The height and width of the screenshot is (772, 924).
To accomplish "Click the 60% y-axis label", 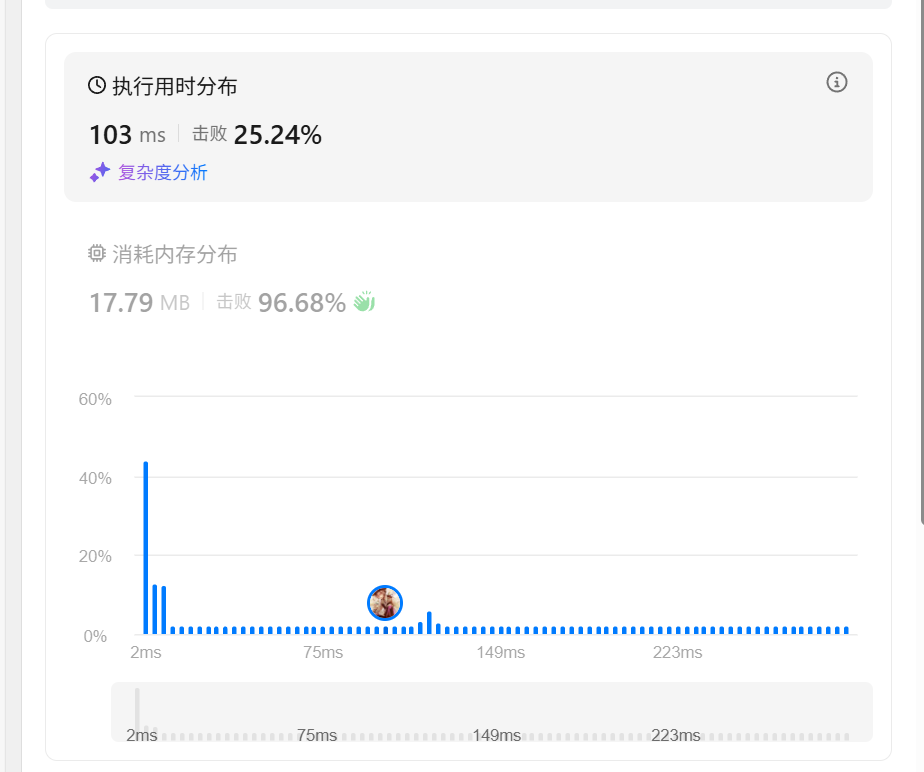I will click(95, 400).
